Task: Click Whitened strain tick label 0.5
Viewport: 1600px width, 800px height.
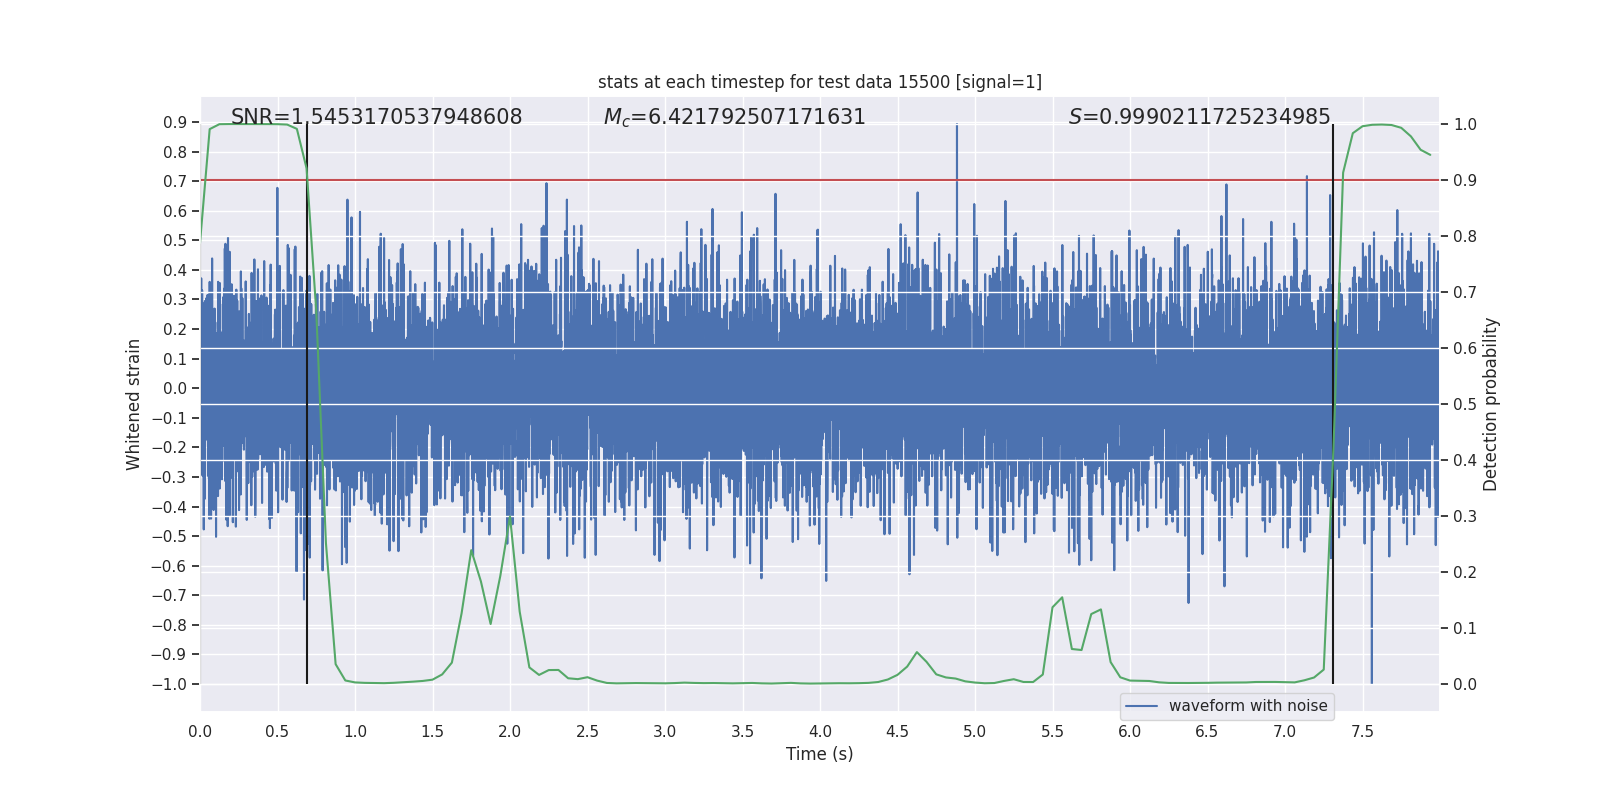Action: pos(175,241)
